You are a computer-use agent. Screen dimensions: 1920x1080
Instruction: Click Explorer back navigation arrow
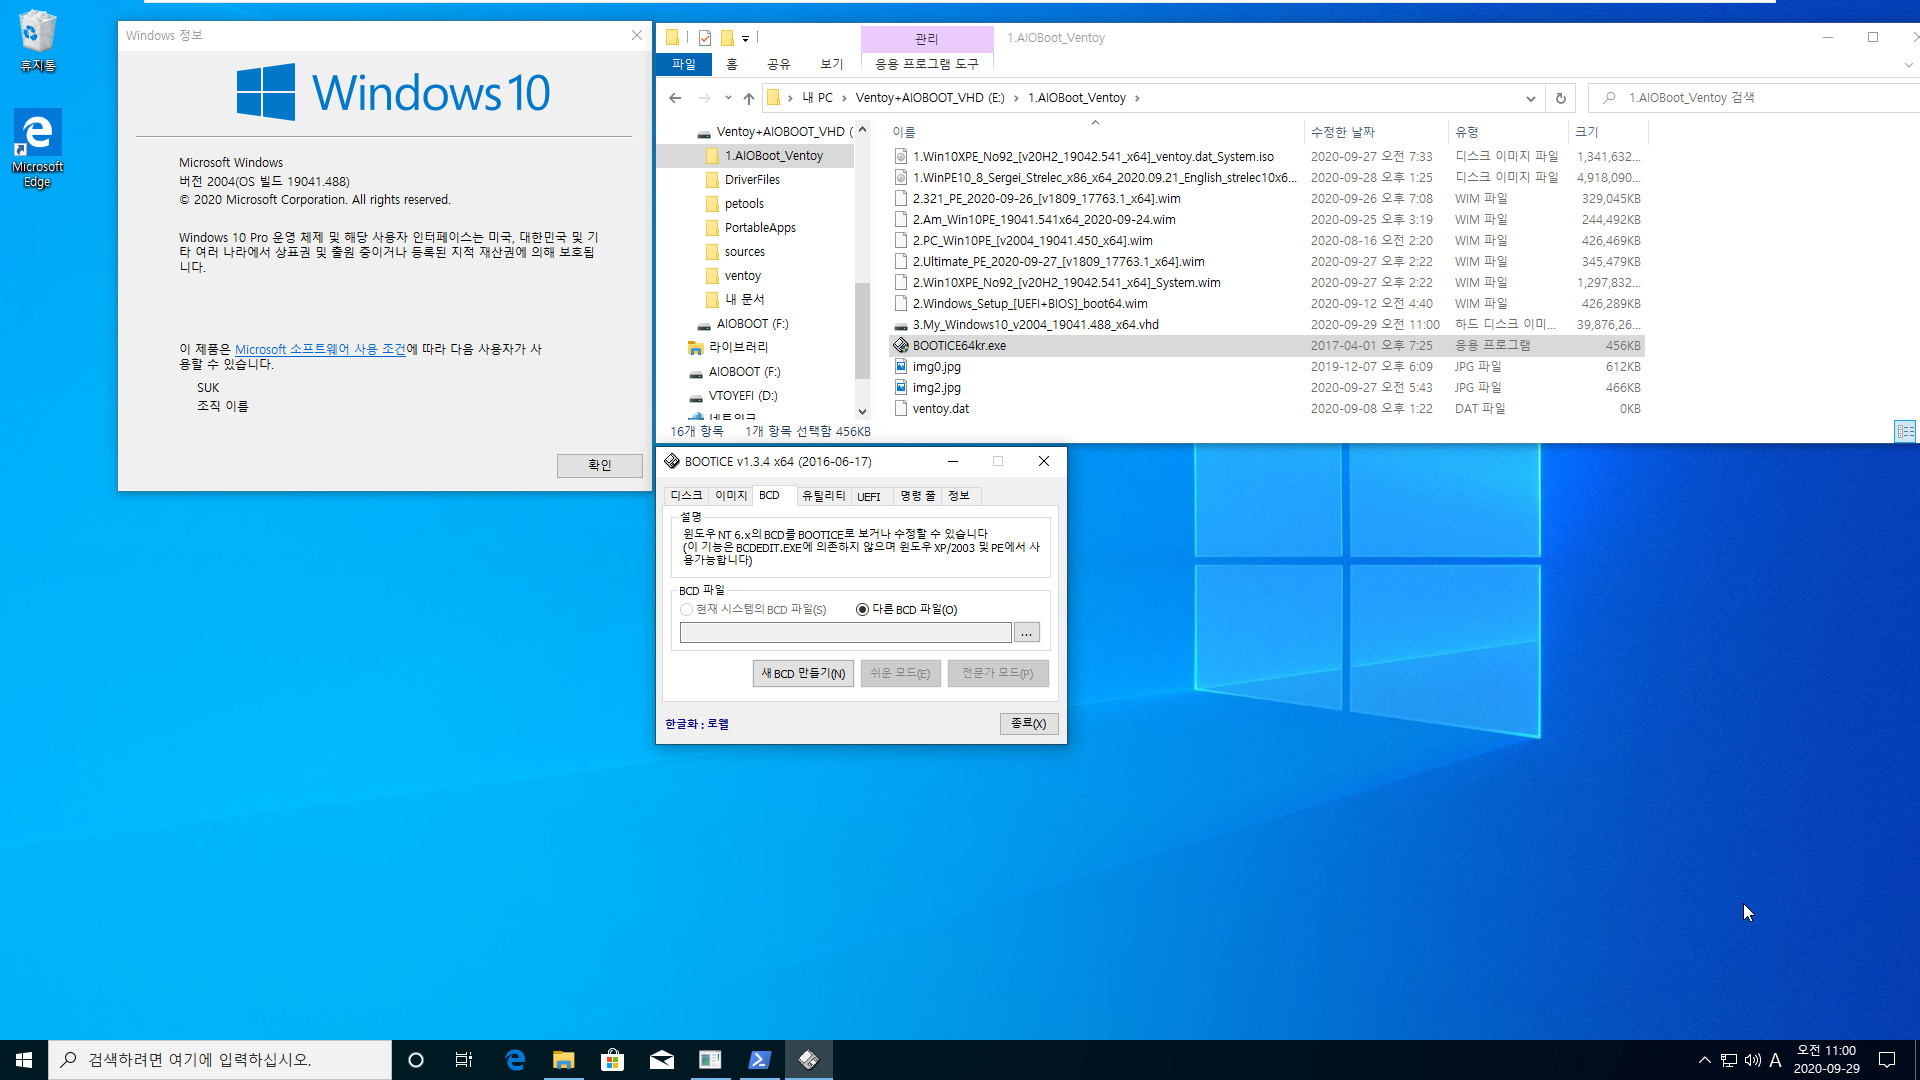(x=675, y=98)
